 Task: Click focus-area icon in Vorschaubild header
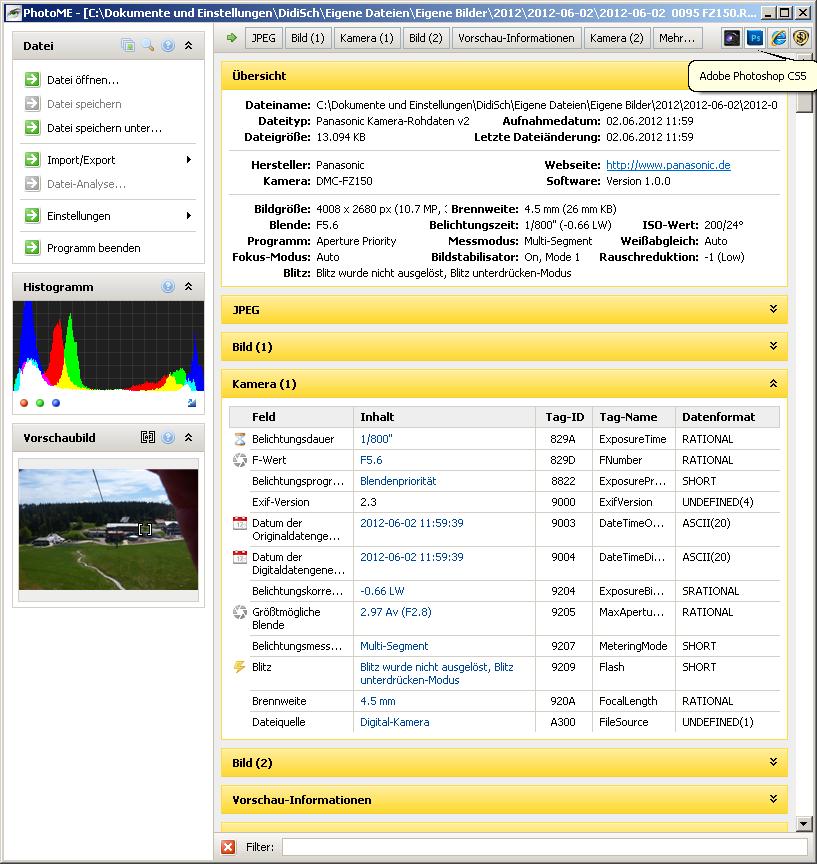(x=148, y=438)
